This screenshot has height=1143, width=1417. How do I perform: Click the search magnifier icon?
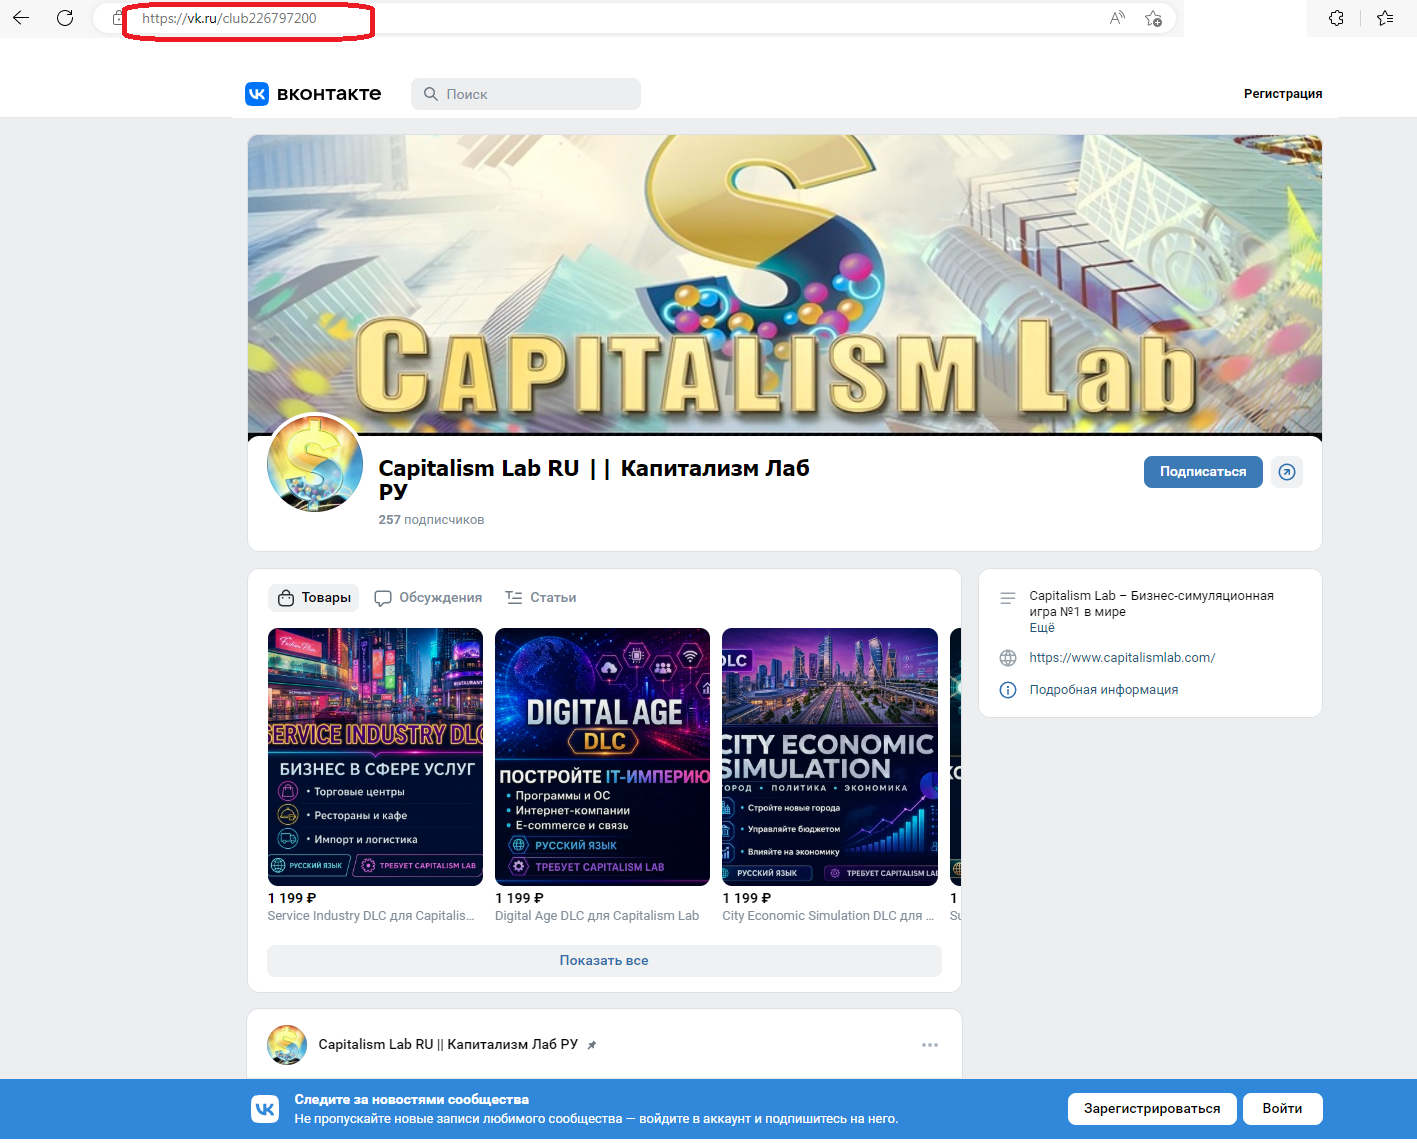[x=430, y=94]
